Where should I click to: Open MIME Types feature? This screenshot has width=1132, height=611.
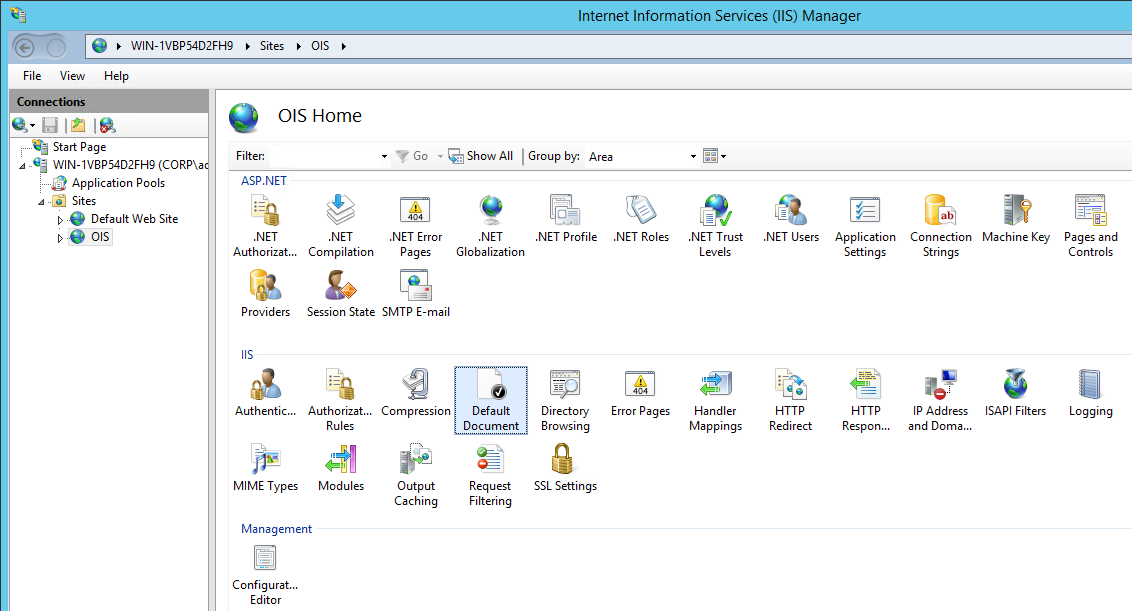click(x=266, y=469)
